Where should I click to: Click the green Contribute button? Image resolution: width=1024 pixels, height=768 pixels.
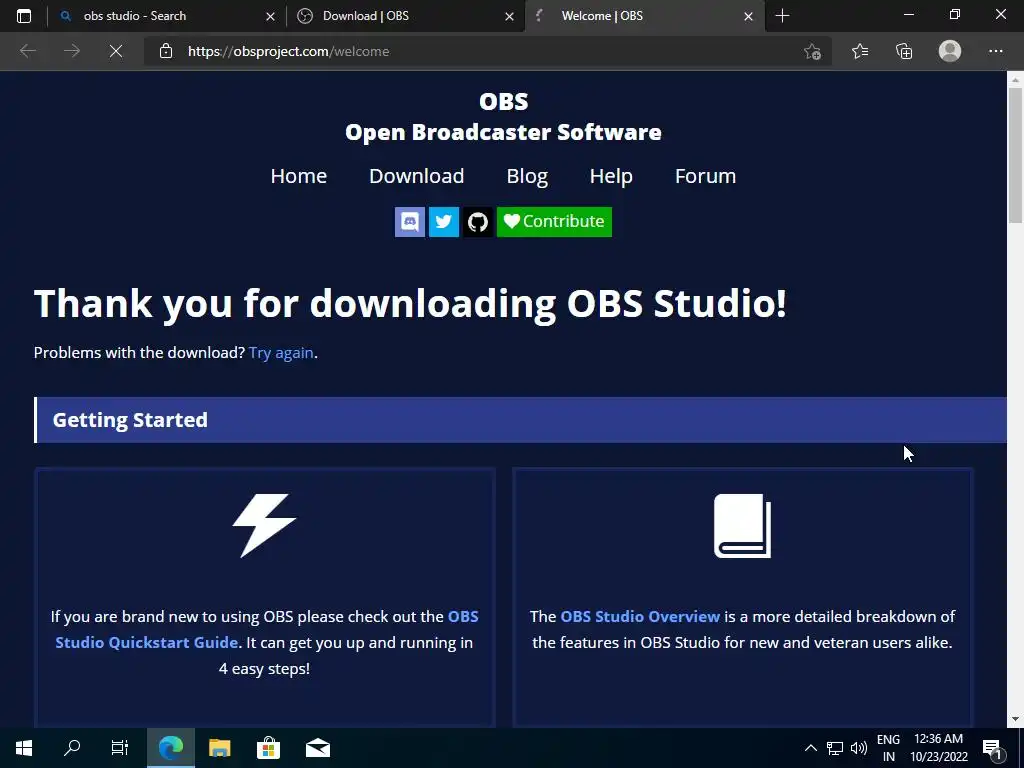[554, 222]
